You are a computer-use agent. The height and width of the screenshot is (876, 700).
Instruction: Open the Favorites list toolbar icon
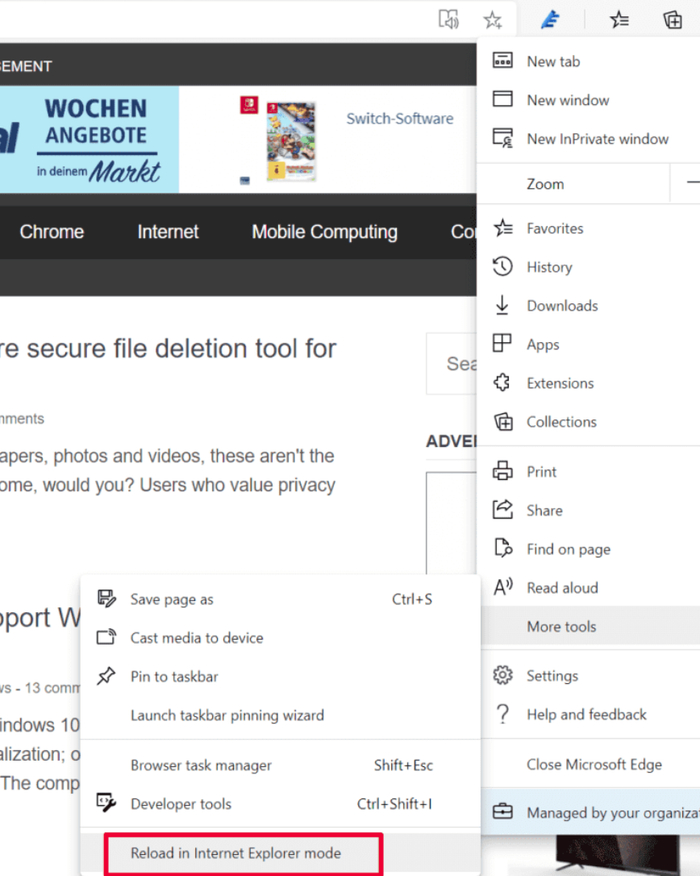coord(620,19)
